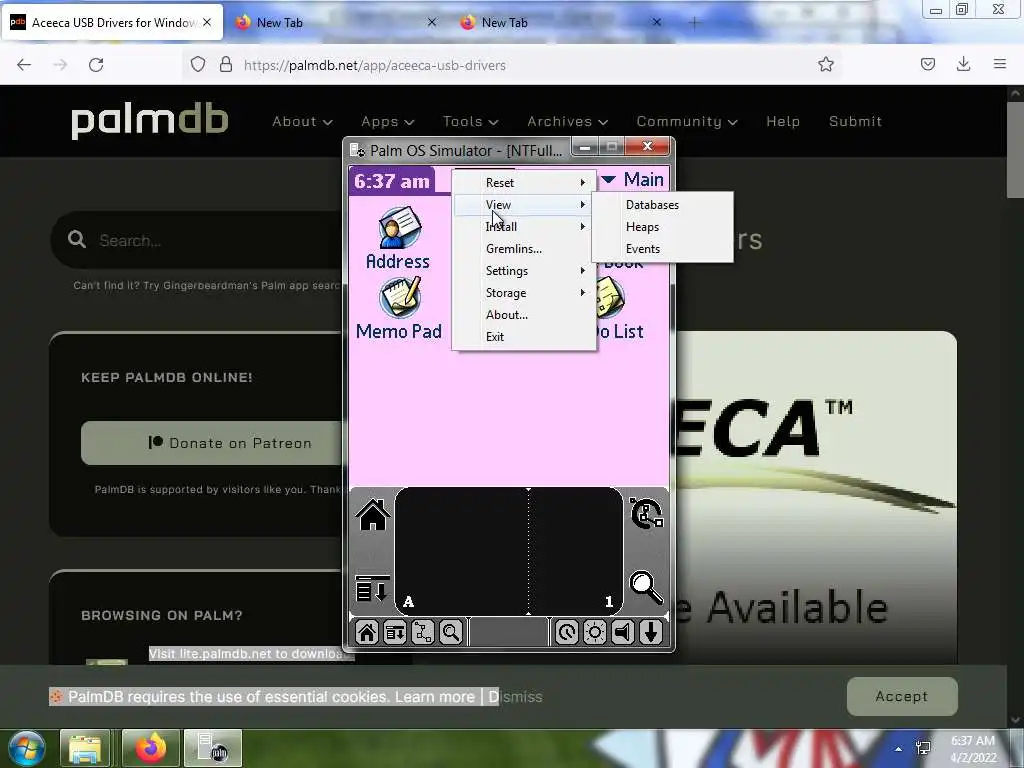1024x768 pixels.
Task: Accept the cookie notice
Action: (x=902, y=696)
